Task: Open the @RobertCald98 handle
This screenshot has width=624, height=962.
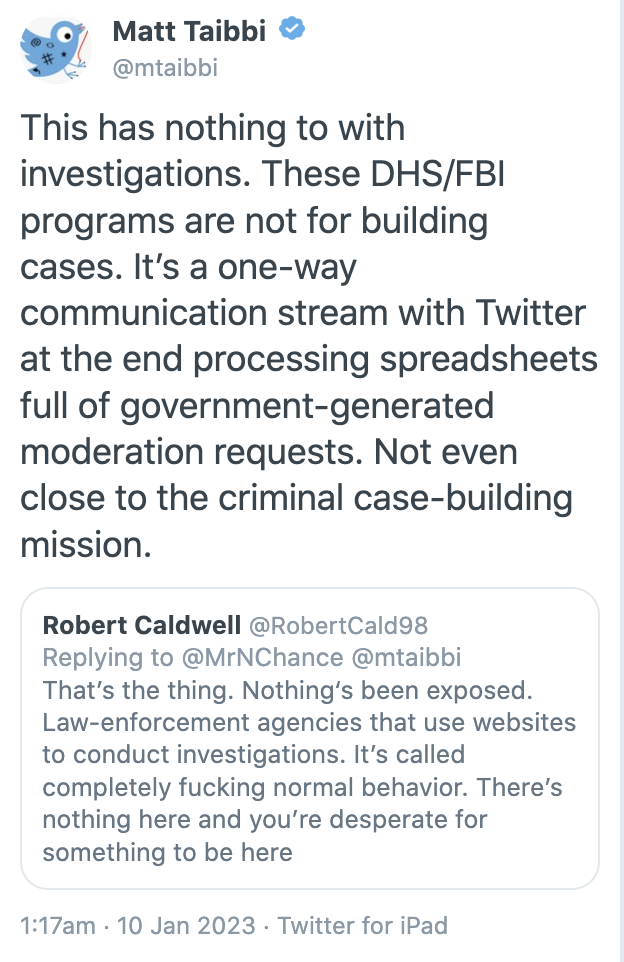Action: click(x=338, y=625)
